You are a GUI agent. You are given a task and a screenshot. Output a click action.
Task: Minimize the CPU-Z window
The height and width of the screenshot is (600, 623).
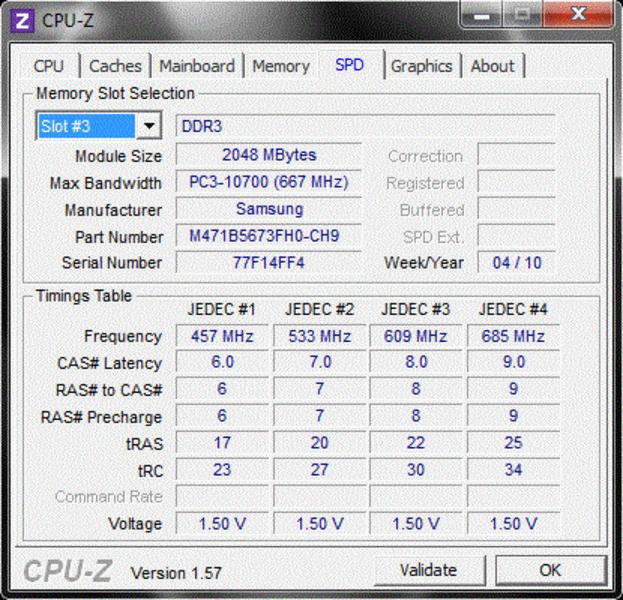[x=482, y=15]
